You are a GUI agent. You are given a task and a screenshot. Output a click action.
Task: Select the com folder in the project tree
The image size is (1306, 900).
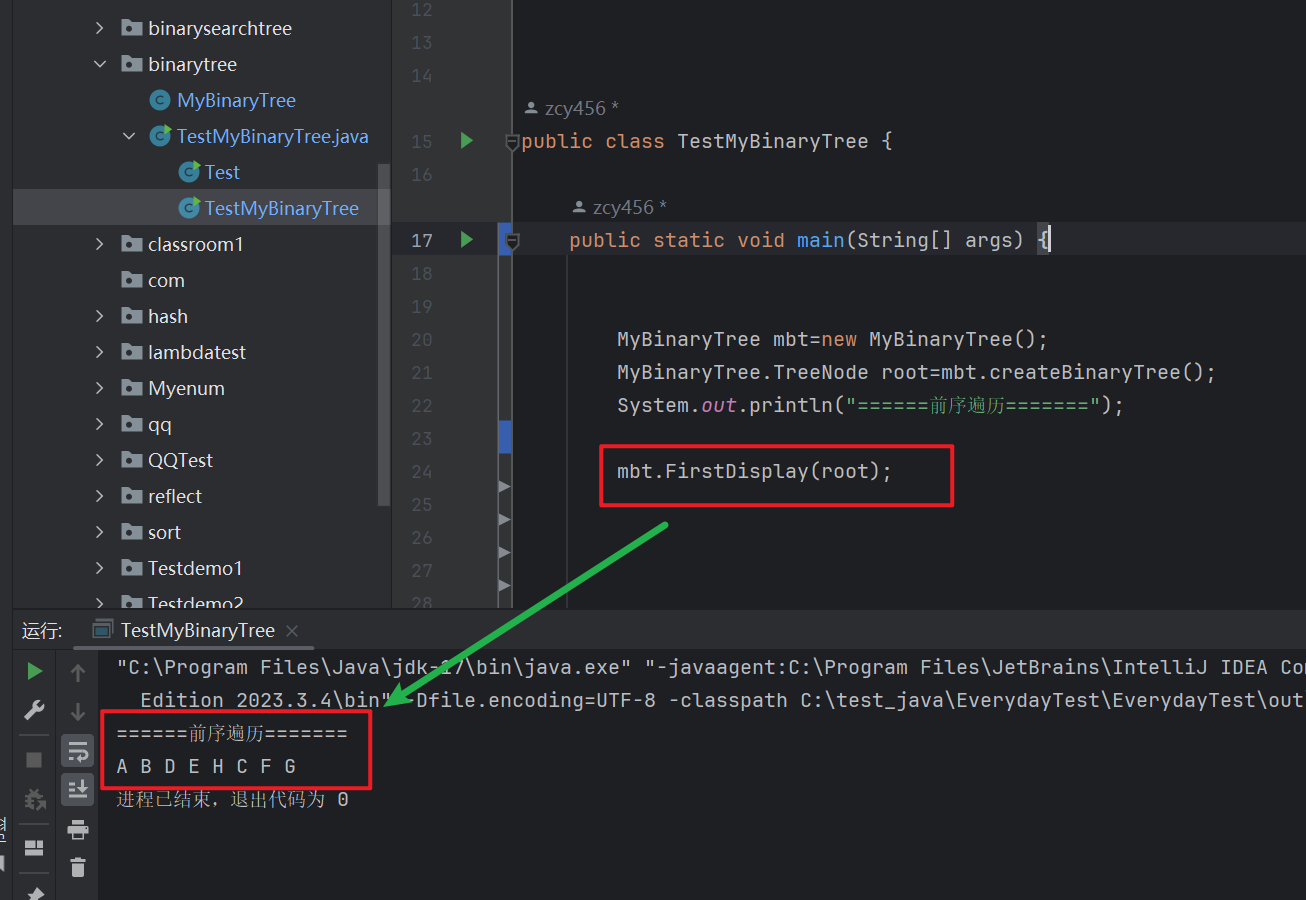point(166,280)
